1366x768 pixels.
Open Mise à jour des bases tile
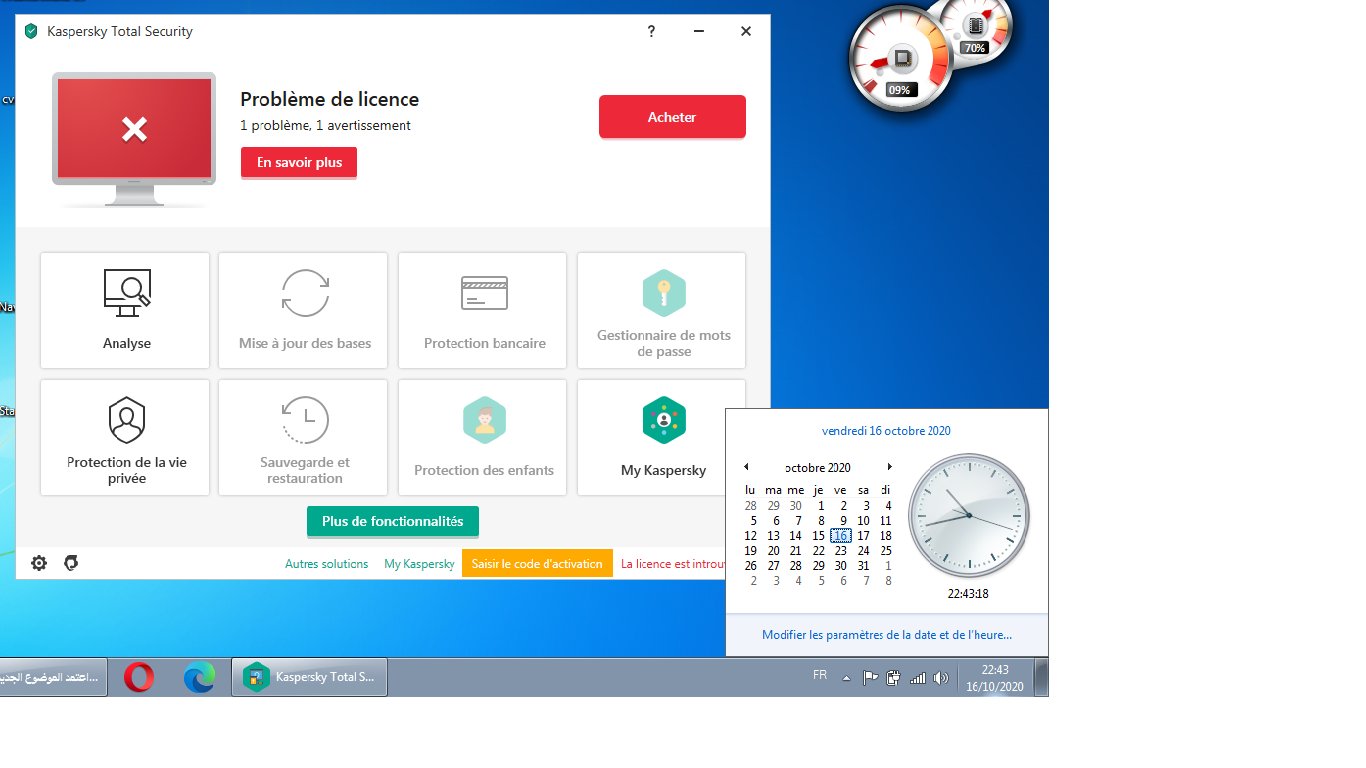tap(303, 310)
